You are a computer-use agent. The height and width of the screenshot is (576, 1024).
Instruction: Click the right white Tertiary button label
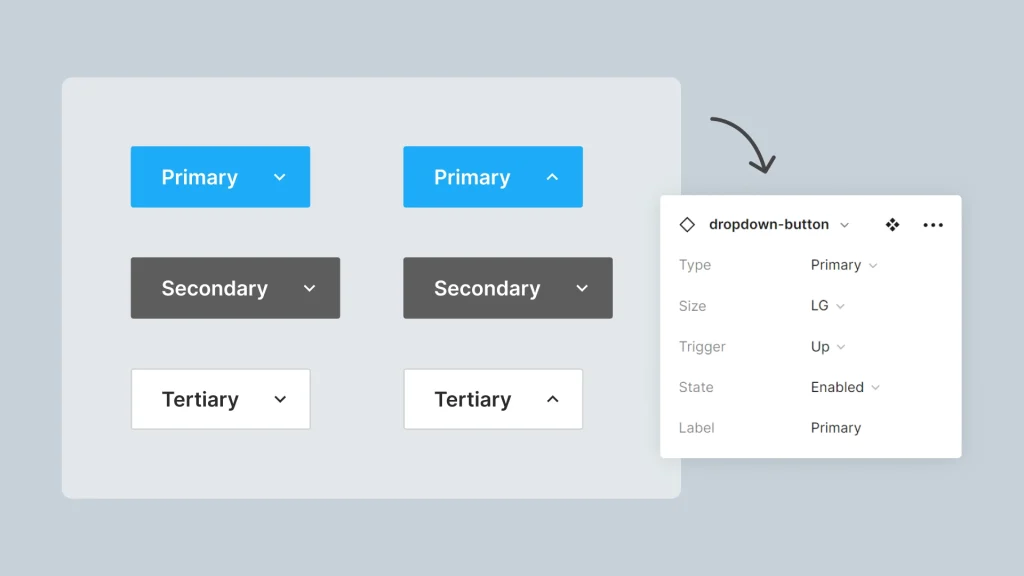[472, 400]
